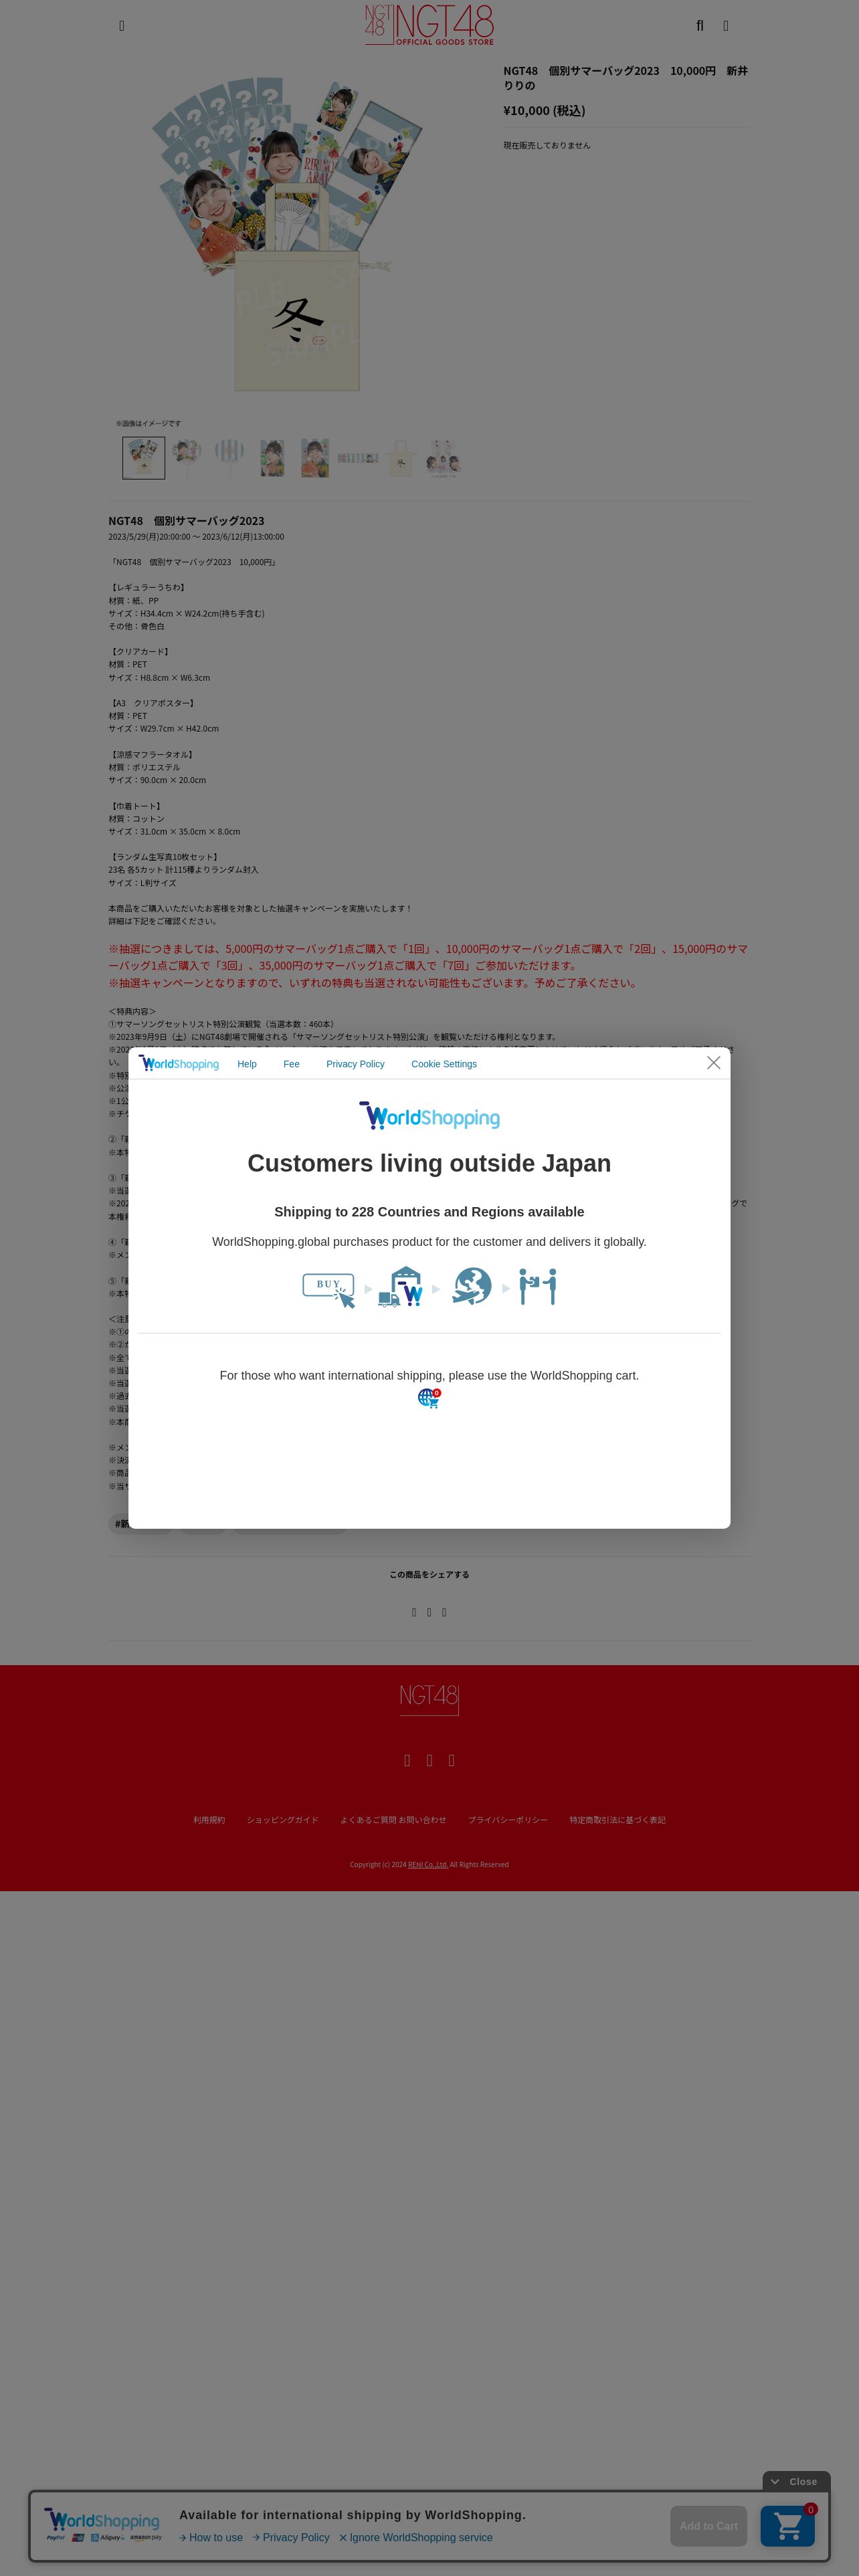Select the fifth thumbnail poster portrait

click(x=315, y=458)
